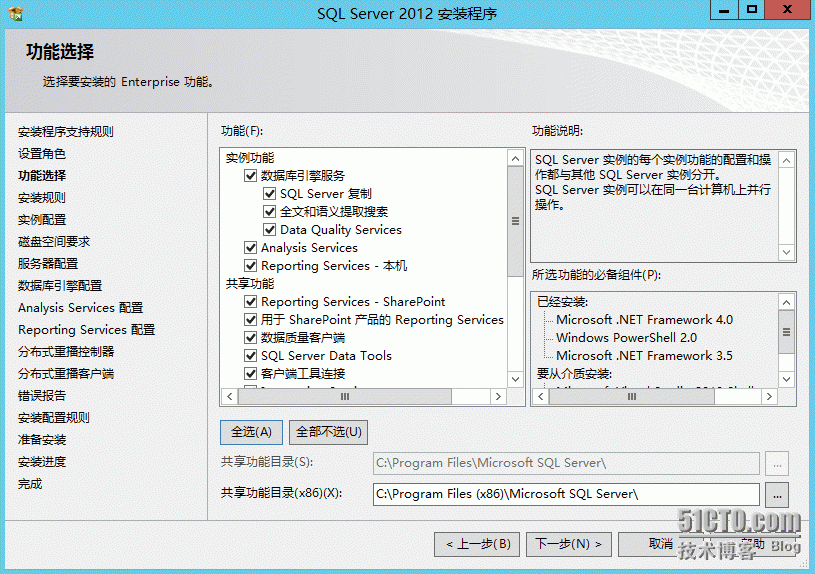Select 已经安装 node in prerequisites list

562,302
